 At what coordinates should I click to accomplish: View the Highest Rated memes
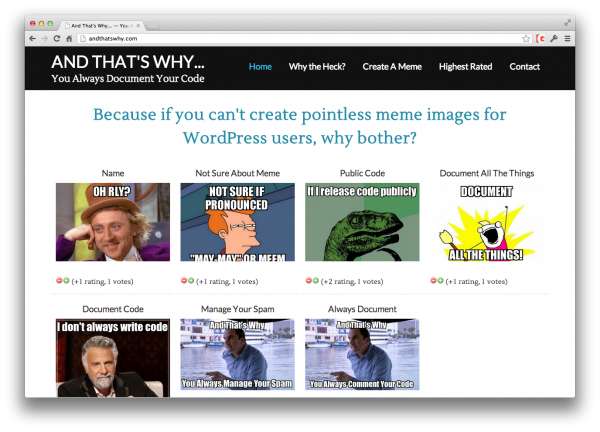click(x=466, y=67)
